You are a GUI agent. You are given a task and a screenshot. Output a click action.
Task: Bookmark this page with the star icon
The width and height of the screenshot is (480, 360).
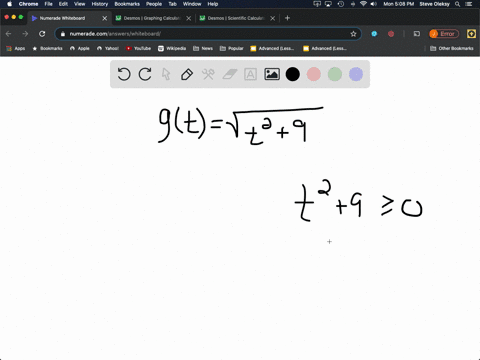pyautogui.click(x=353, y=34)
